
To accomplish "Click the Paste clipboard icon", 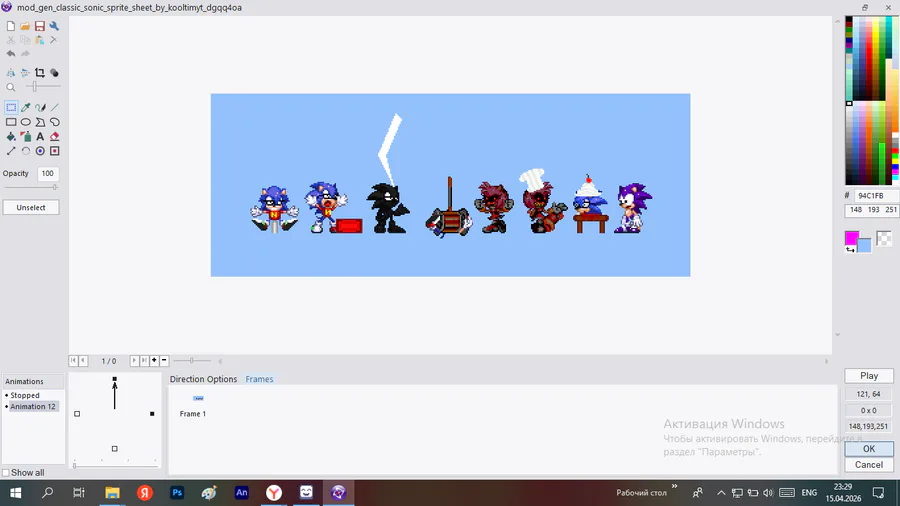I will (40, 40).
